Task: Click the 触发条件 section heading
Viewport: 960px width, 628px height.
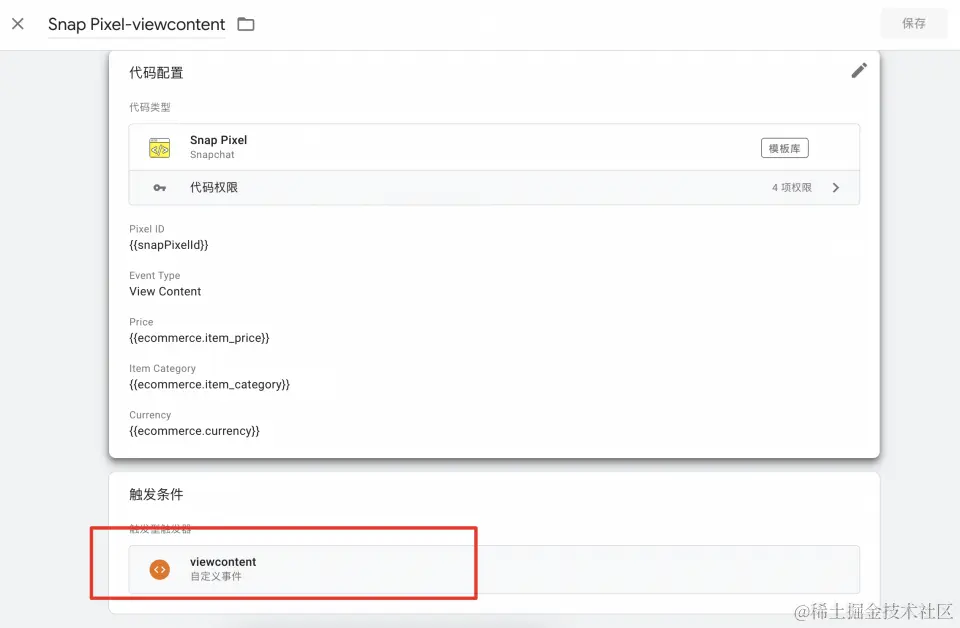Action: tap(156, 495)
